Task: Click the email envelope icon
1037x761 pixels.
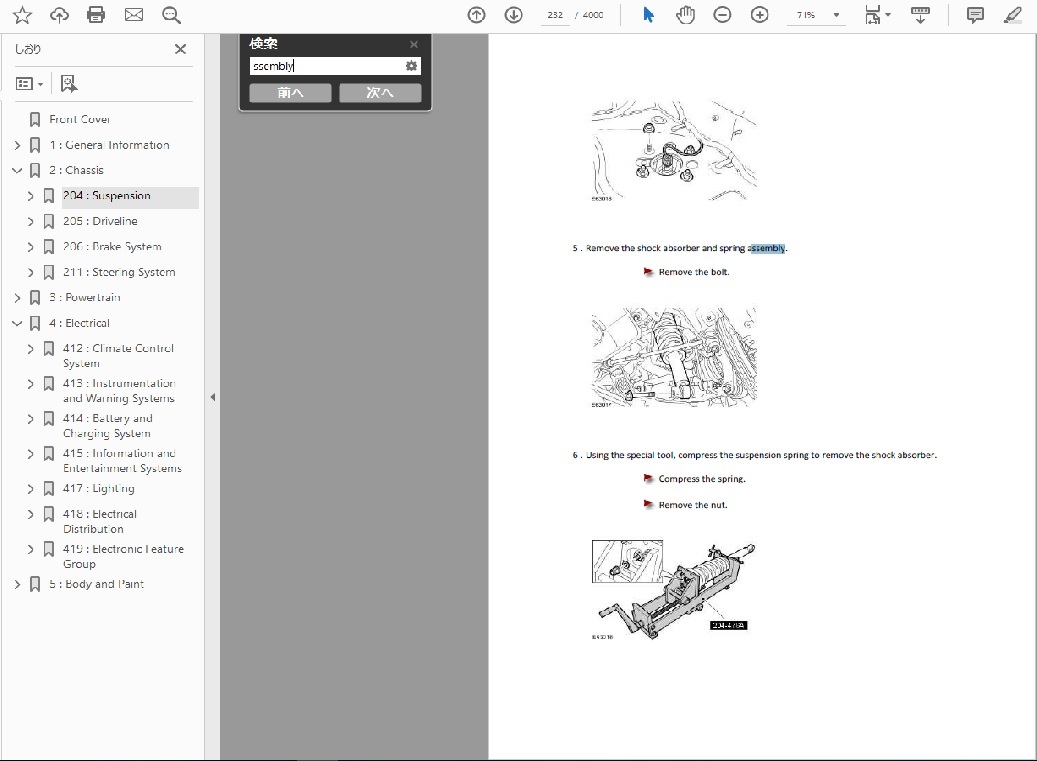Action: pyautogui.click(x=134, y=15)
